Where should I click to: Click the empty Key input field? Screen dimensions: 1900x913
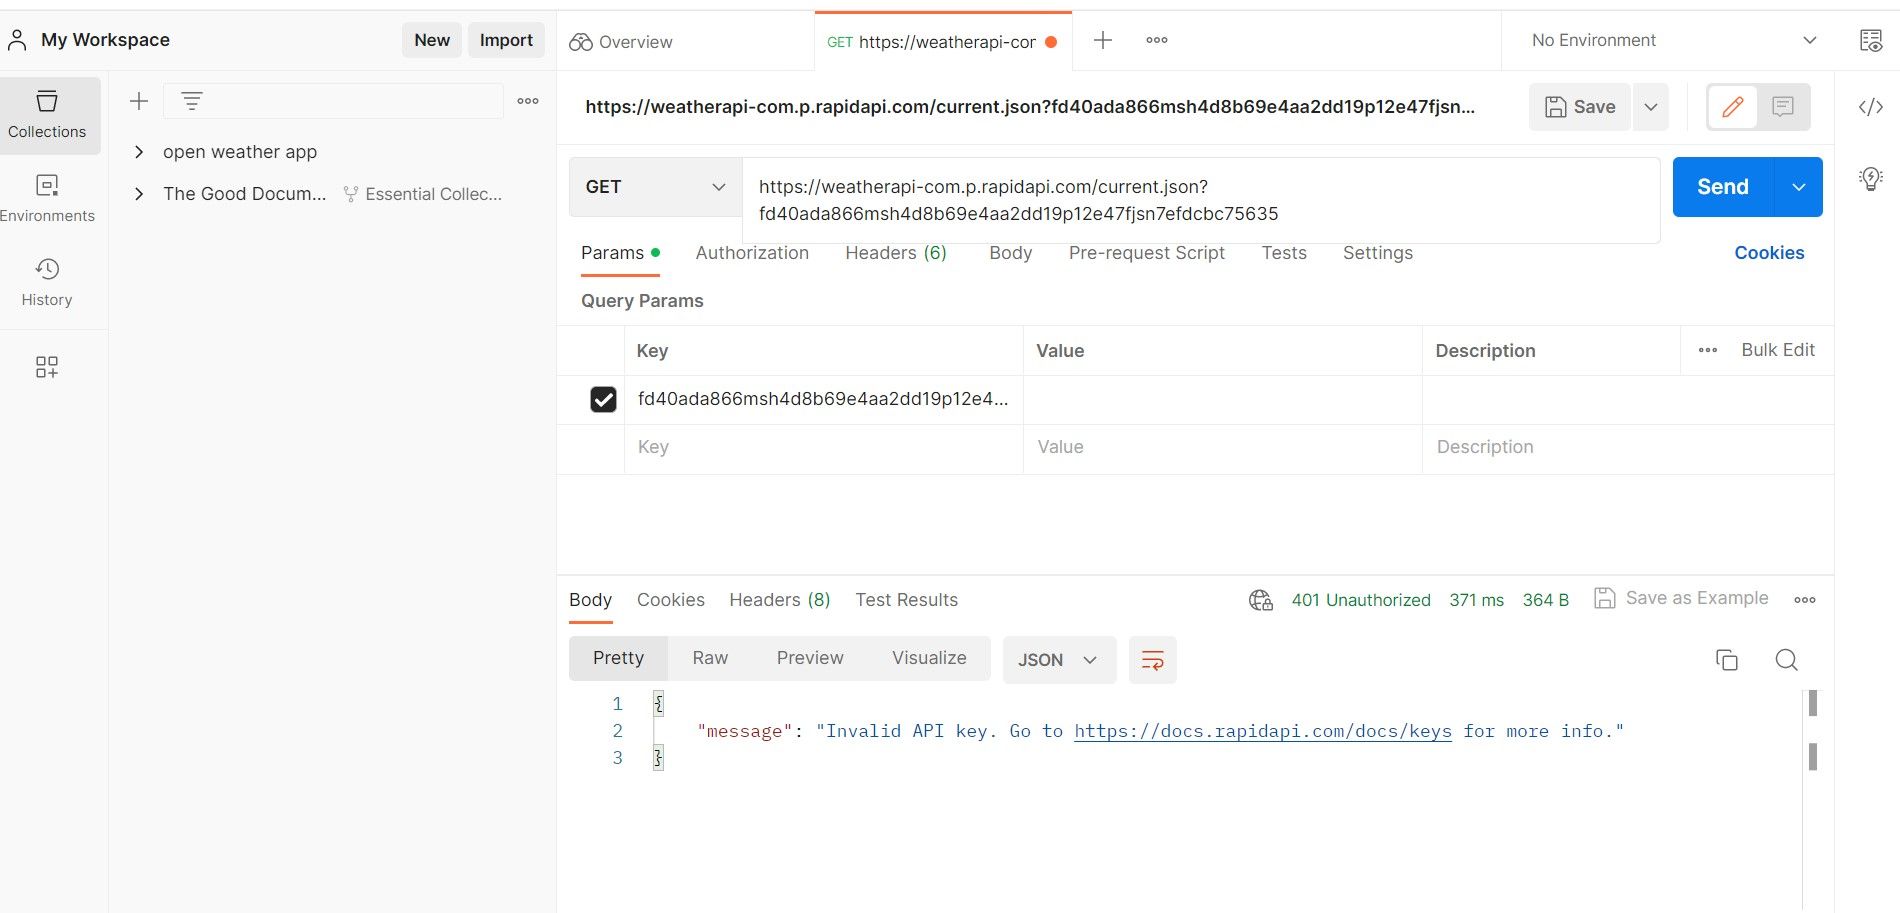(822, 447)
